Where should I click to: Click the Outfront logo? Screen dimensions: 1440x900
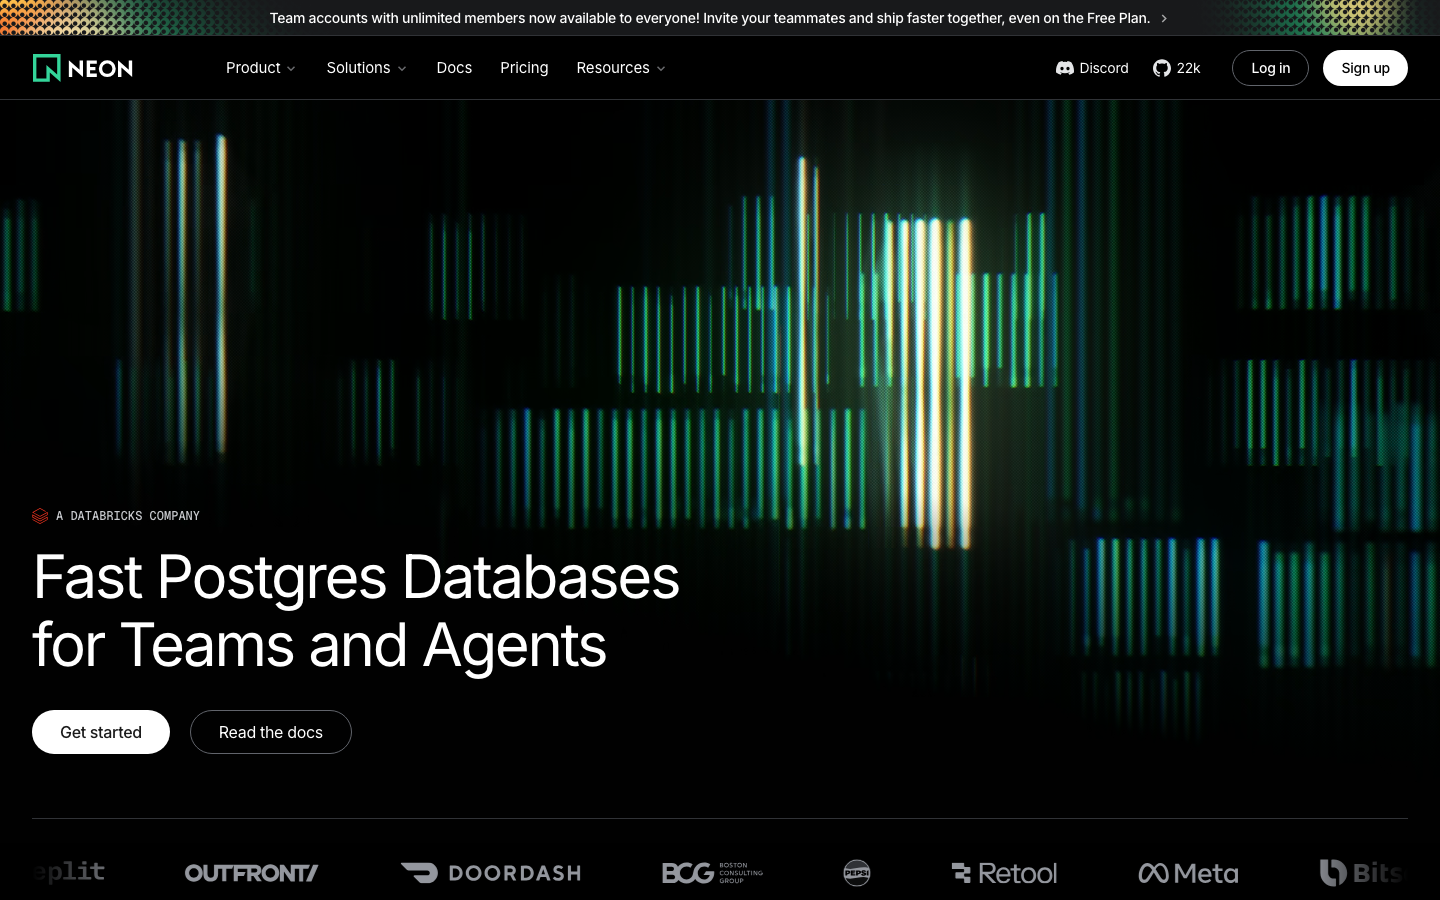point(252,873)
